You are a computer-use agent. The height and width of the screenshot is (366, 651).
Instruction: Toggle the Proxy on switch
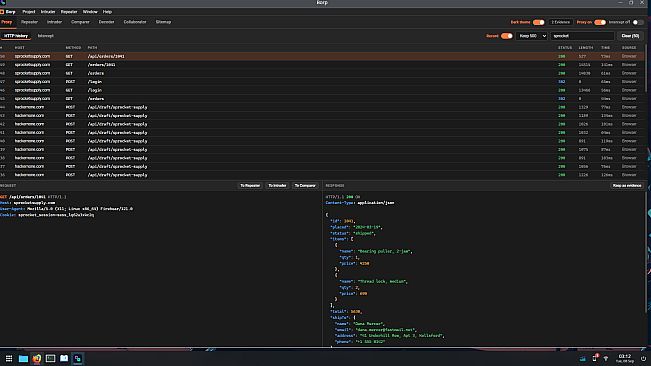pos(600,22)
